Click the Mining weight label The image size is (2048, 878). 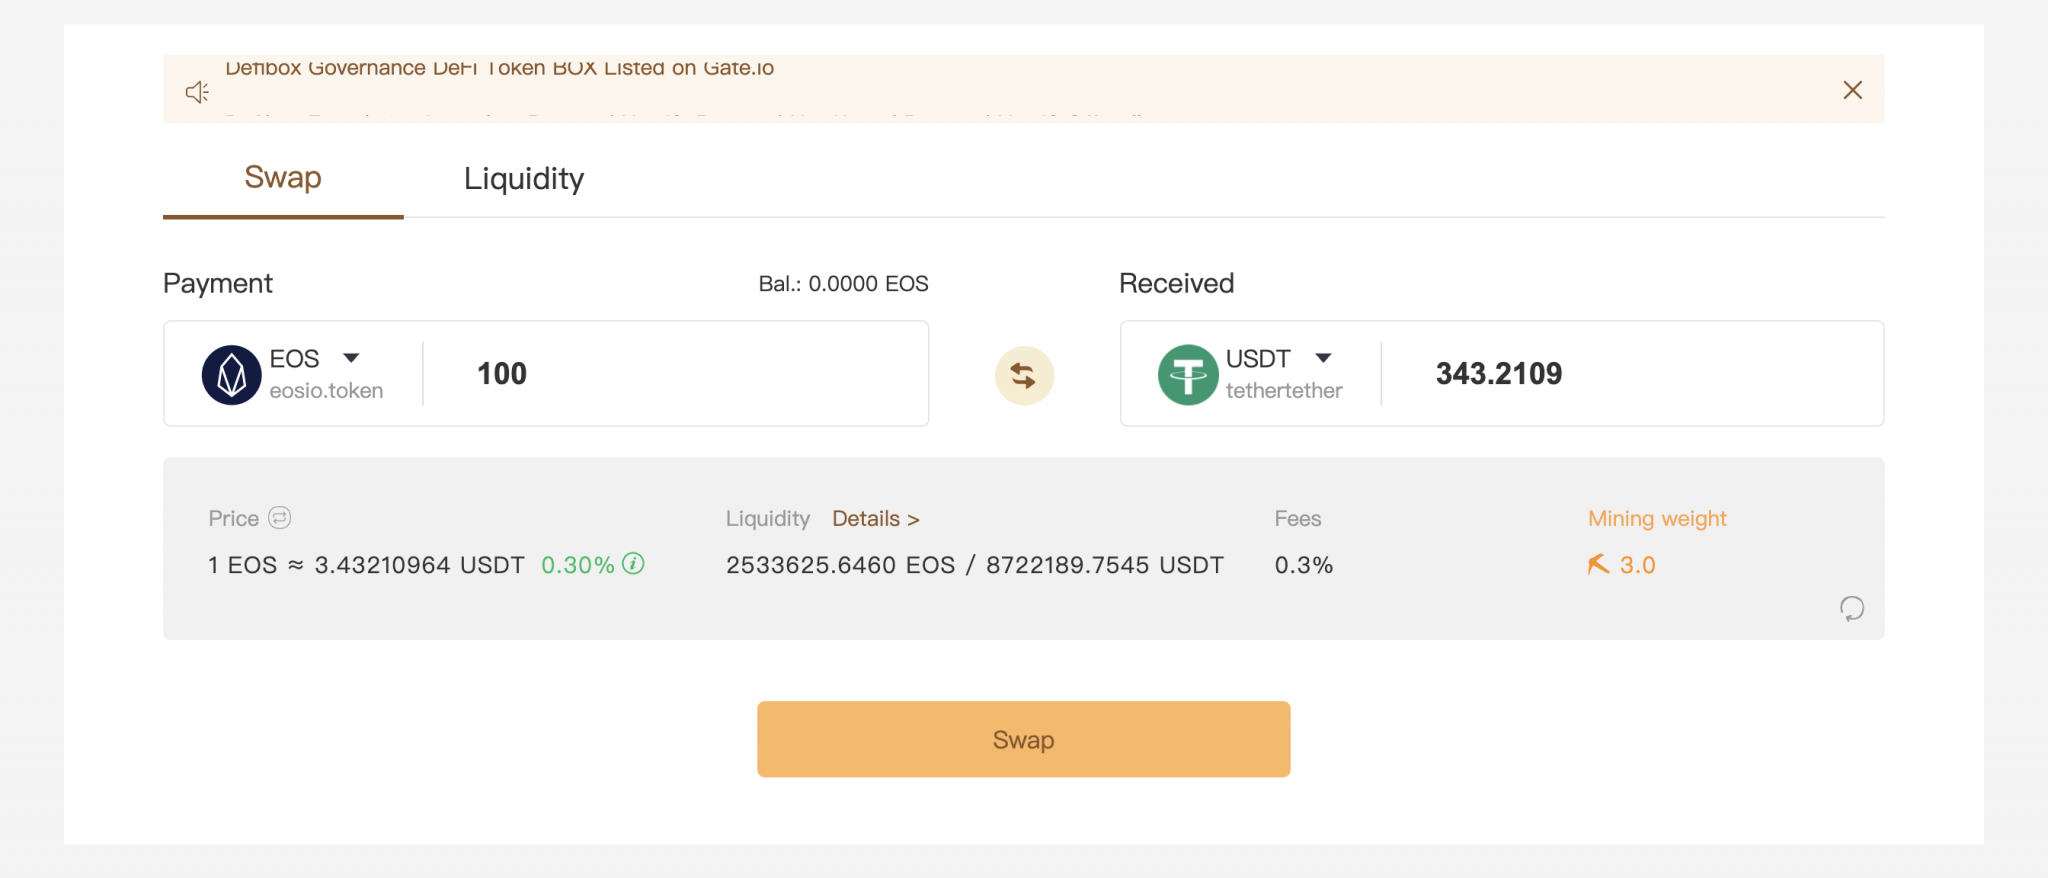coord(1657,519)
